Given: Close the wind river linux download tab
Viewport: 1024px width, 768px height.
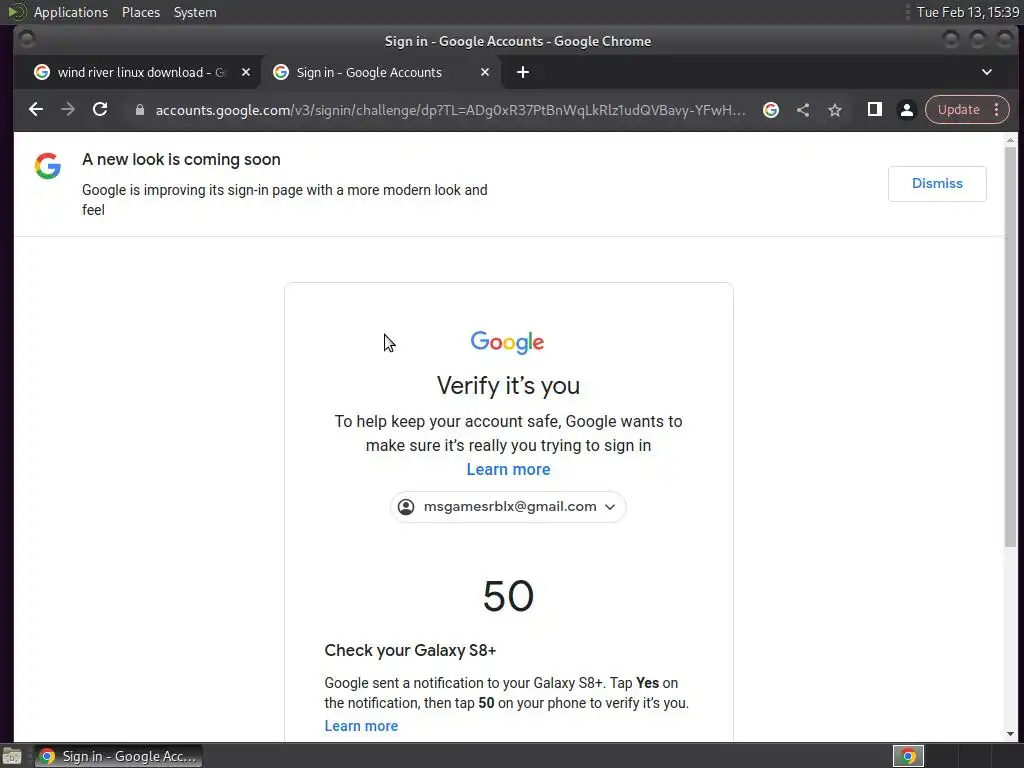Looking at the screenshot, I should click(x=246, y=72).
